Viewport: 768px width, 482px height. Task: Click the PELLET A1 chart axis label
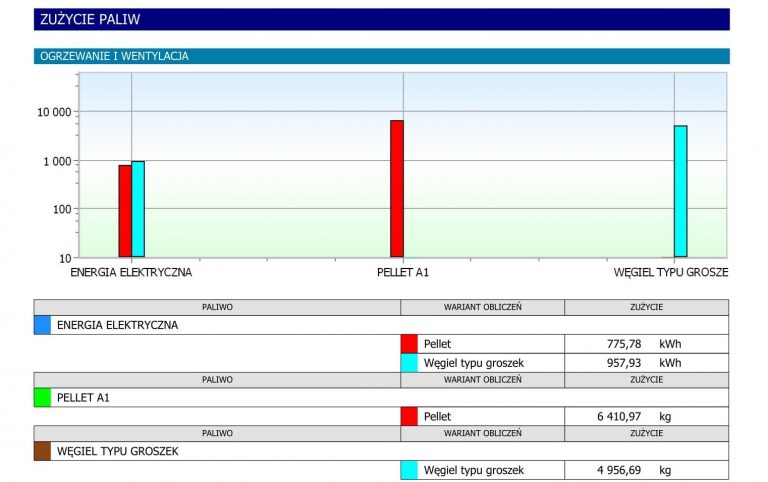(x=403, y=272)
